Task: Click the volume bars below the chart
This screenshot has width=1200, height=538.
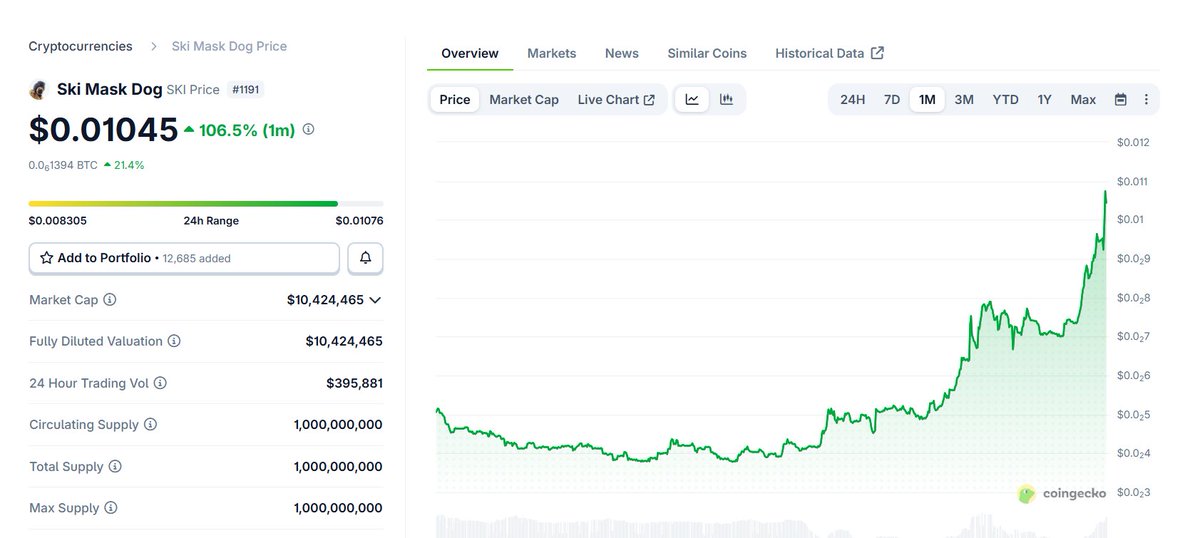Action: pos(771,526)
